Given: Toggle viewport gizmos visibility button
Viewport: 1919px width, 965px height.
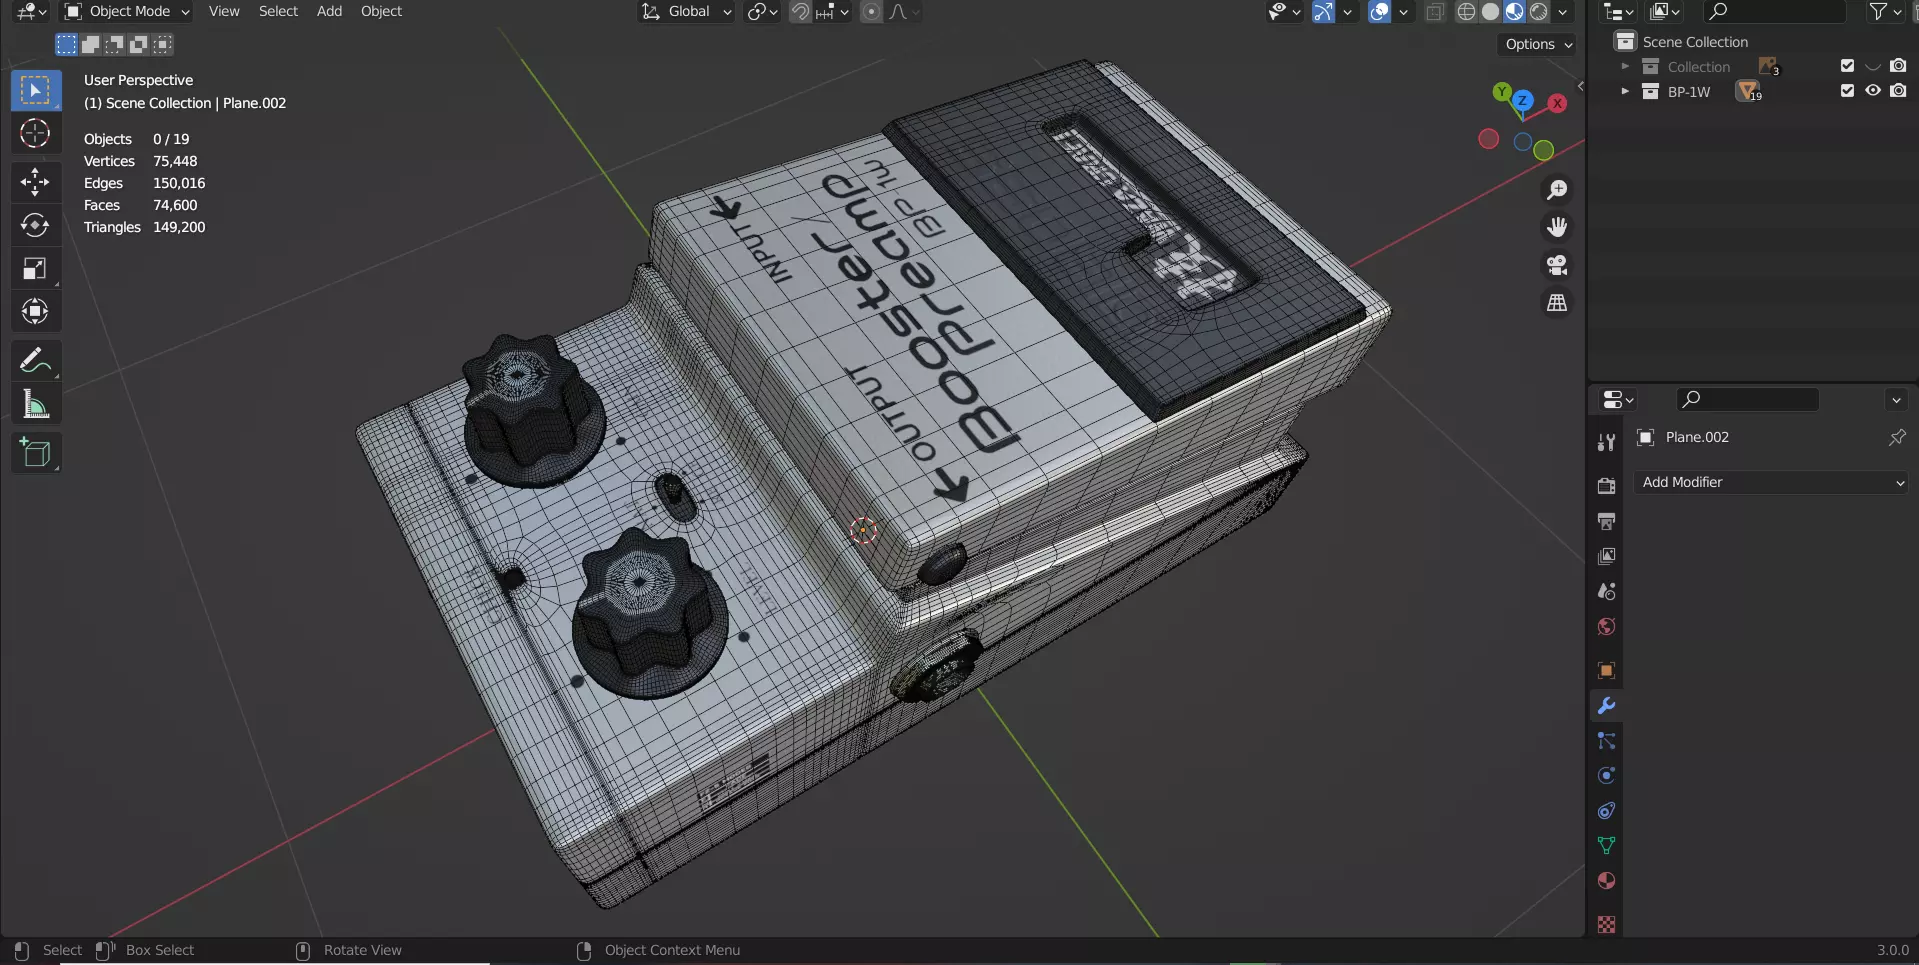Looking at the screenshot, I should coord(1323,12).
